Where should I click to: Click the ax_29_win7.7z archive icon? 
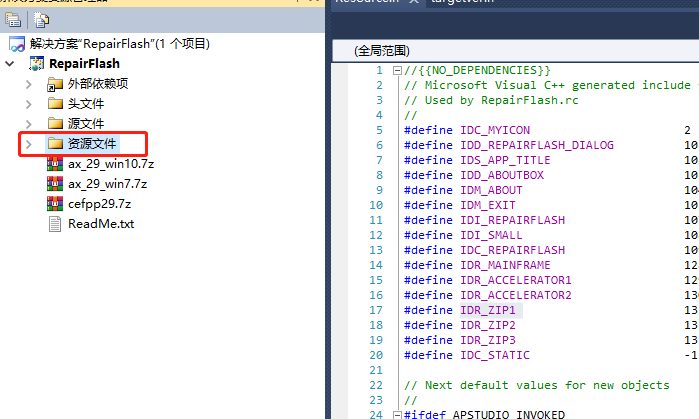coord(55,184)
